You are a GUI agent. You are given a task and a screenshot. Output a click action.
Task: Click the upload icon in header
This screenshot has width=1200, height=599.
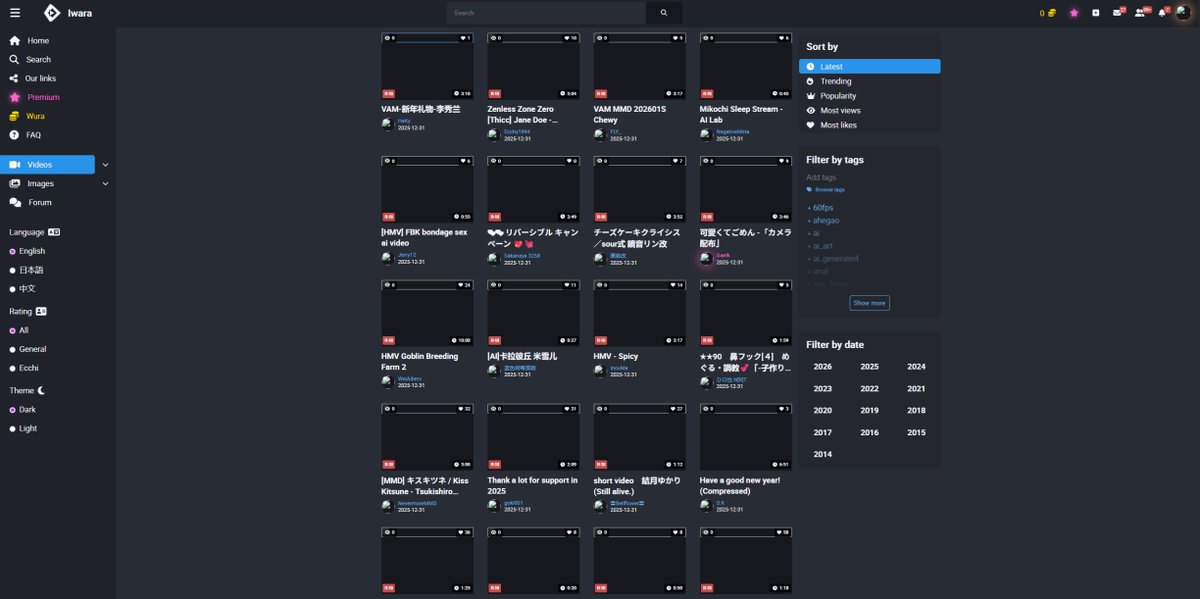tap(1096, 13)
